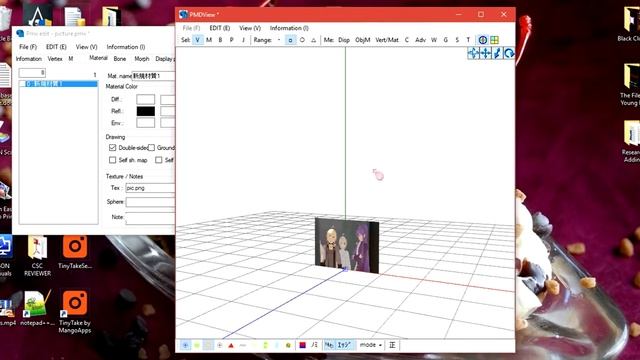Screen dimensions: 640x360
Task: Toggle the P selection mode button
Action: pos(231,40)
